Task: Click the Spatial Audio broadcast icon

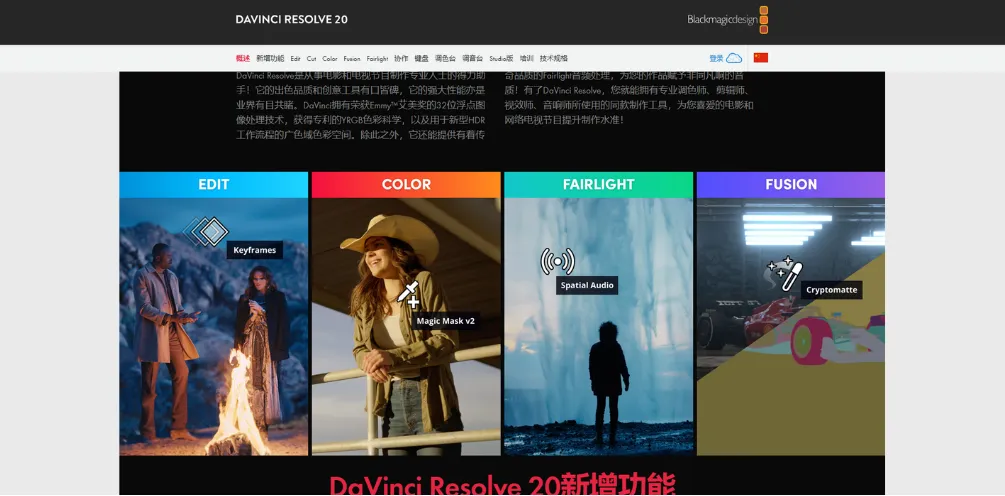Action: coord(558,261)
